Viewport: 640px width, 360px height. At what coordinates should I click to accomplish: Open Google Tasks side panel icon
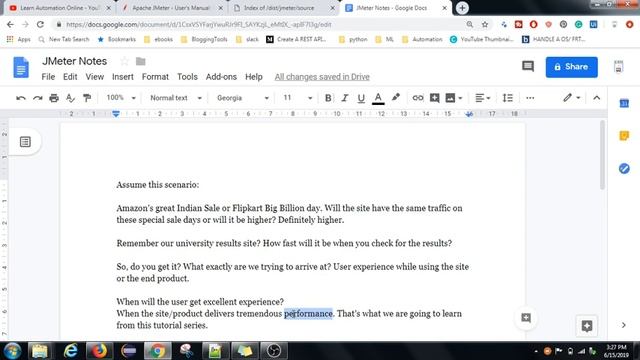[624, 168]
